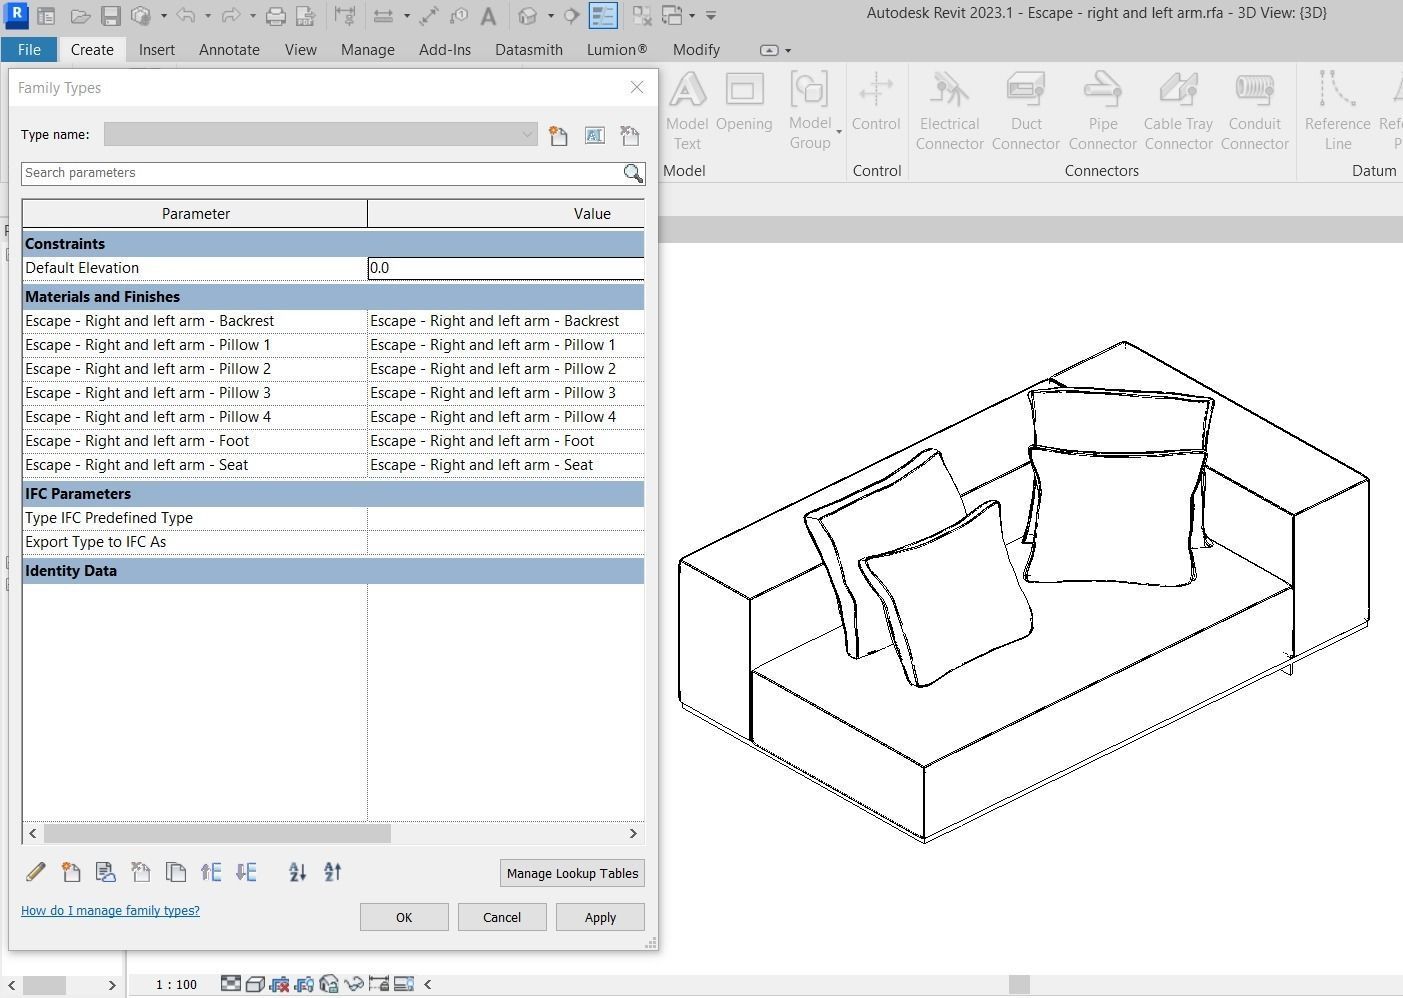Screen dimensions: 1403x998
Task: Click the Open file icon in quick access toolbar
Action: (81, 16)
